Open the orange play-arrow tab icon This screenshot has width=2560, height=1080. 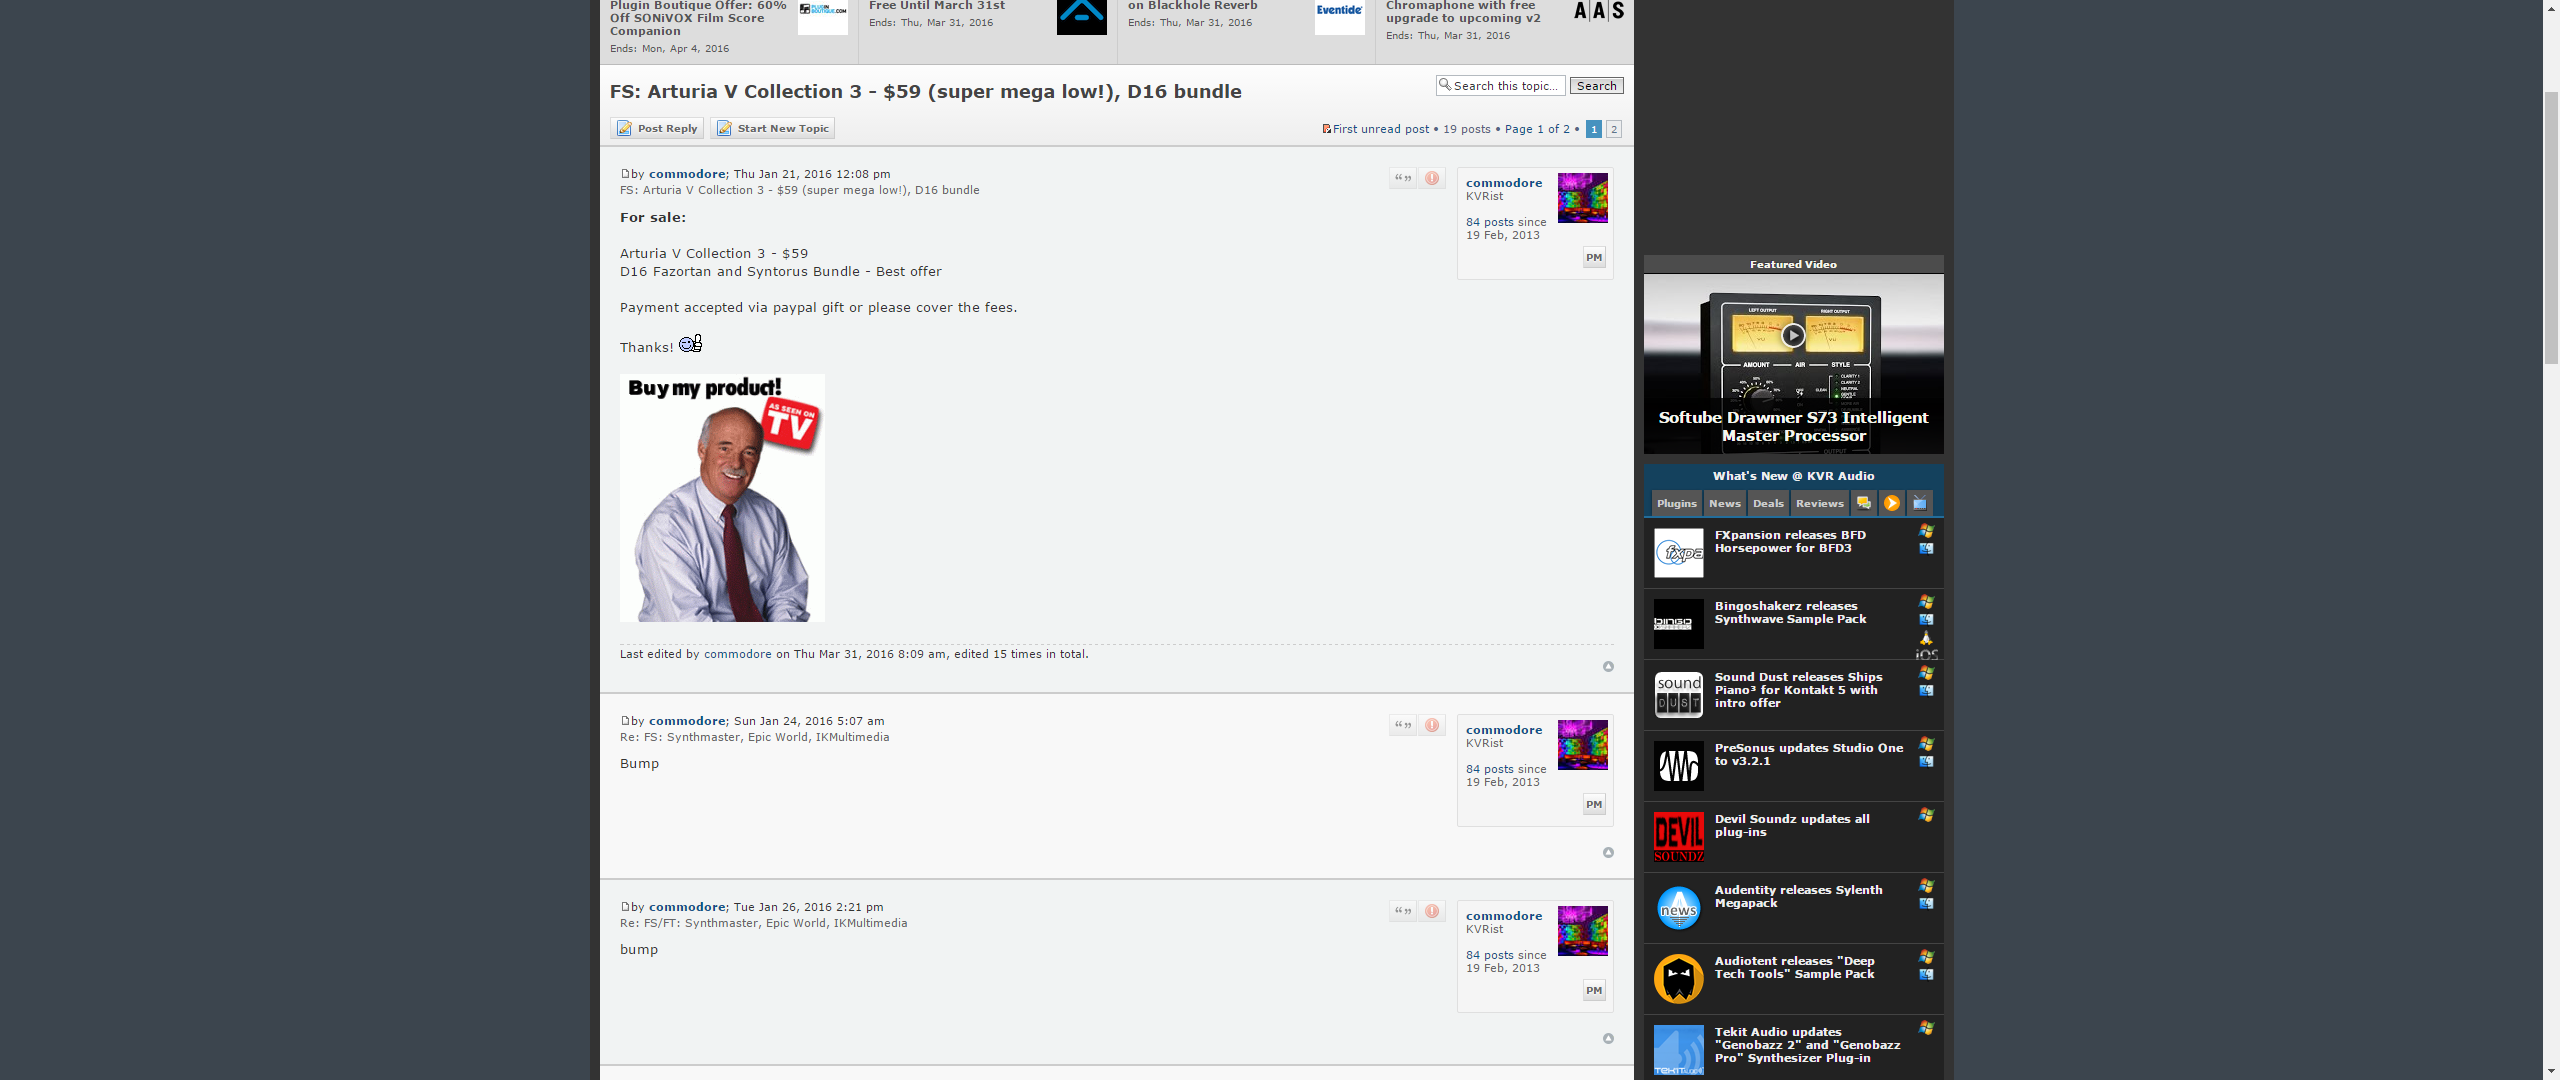(1891, 503)
